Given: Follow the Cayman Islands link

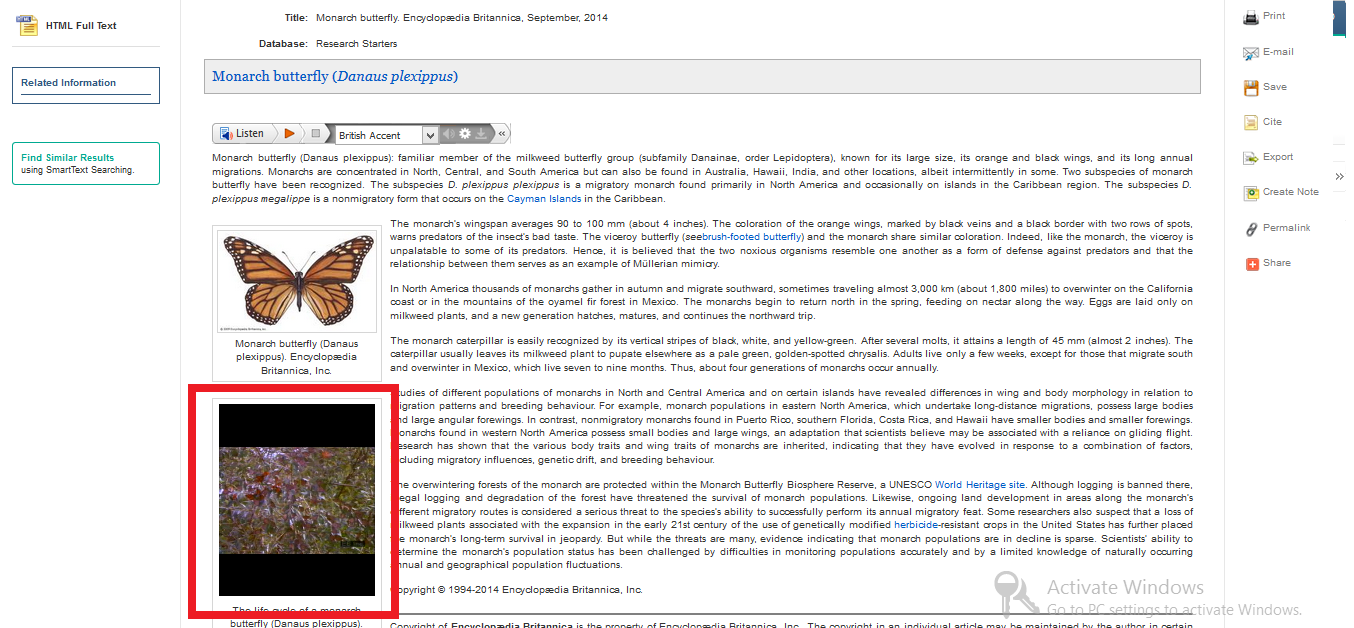Looking at the screenshot, I should click(x=543, y=199).
